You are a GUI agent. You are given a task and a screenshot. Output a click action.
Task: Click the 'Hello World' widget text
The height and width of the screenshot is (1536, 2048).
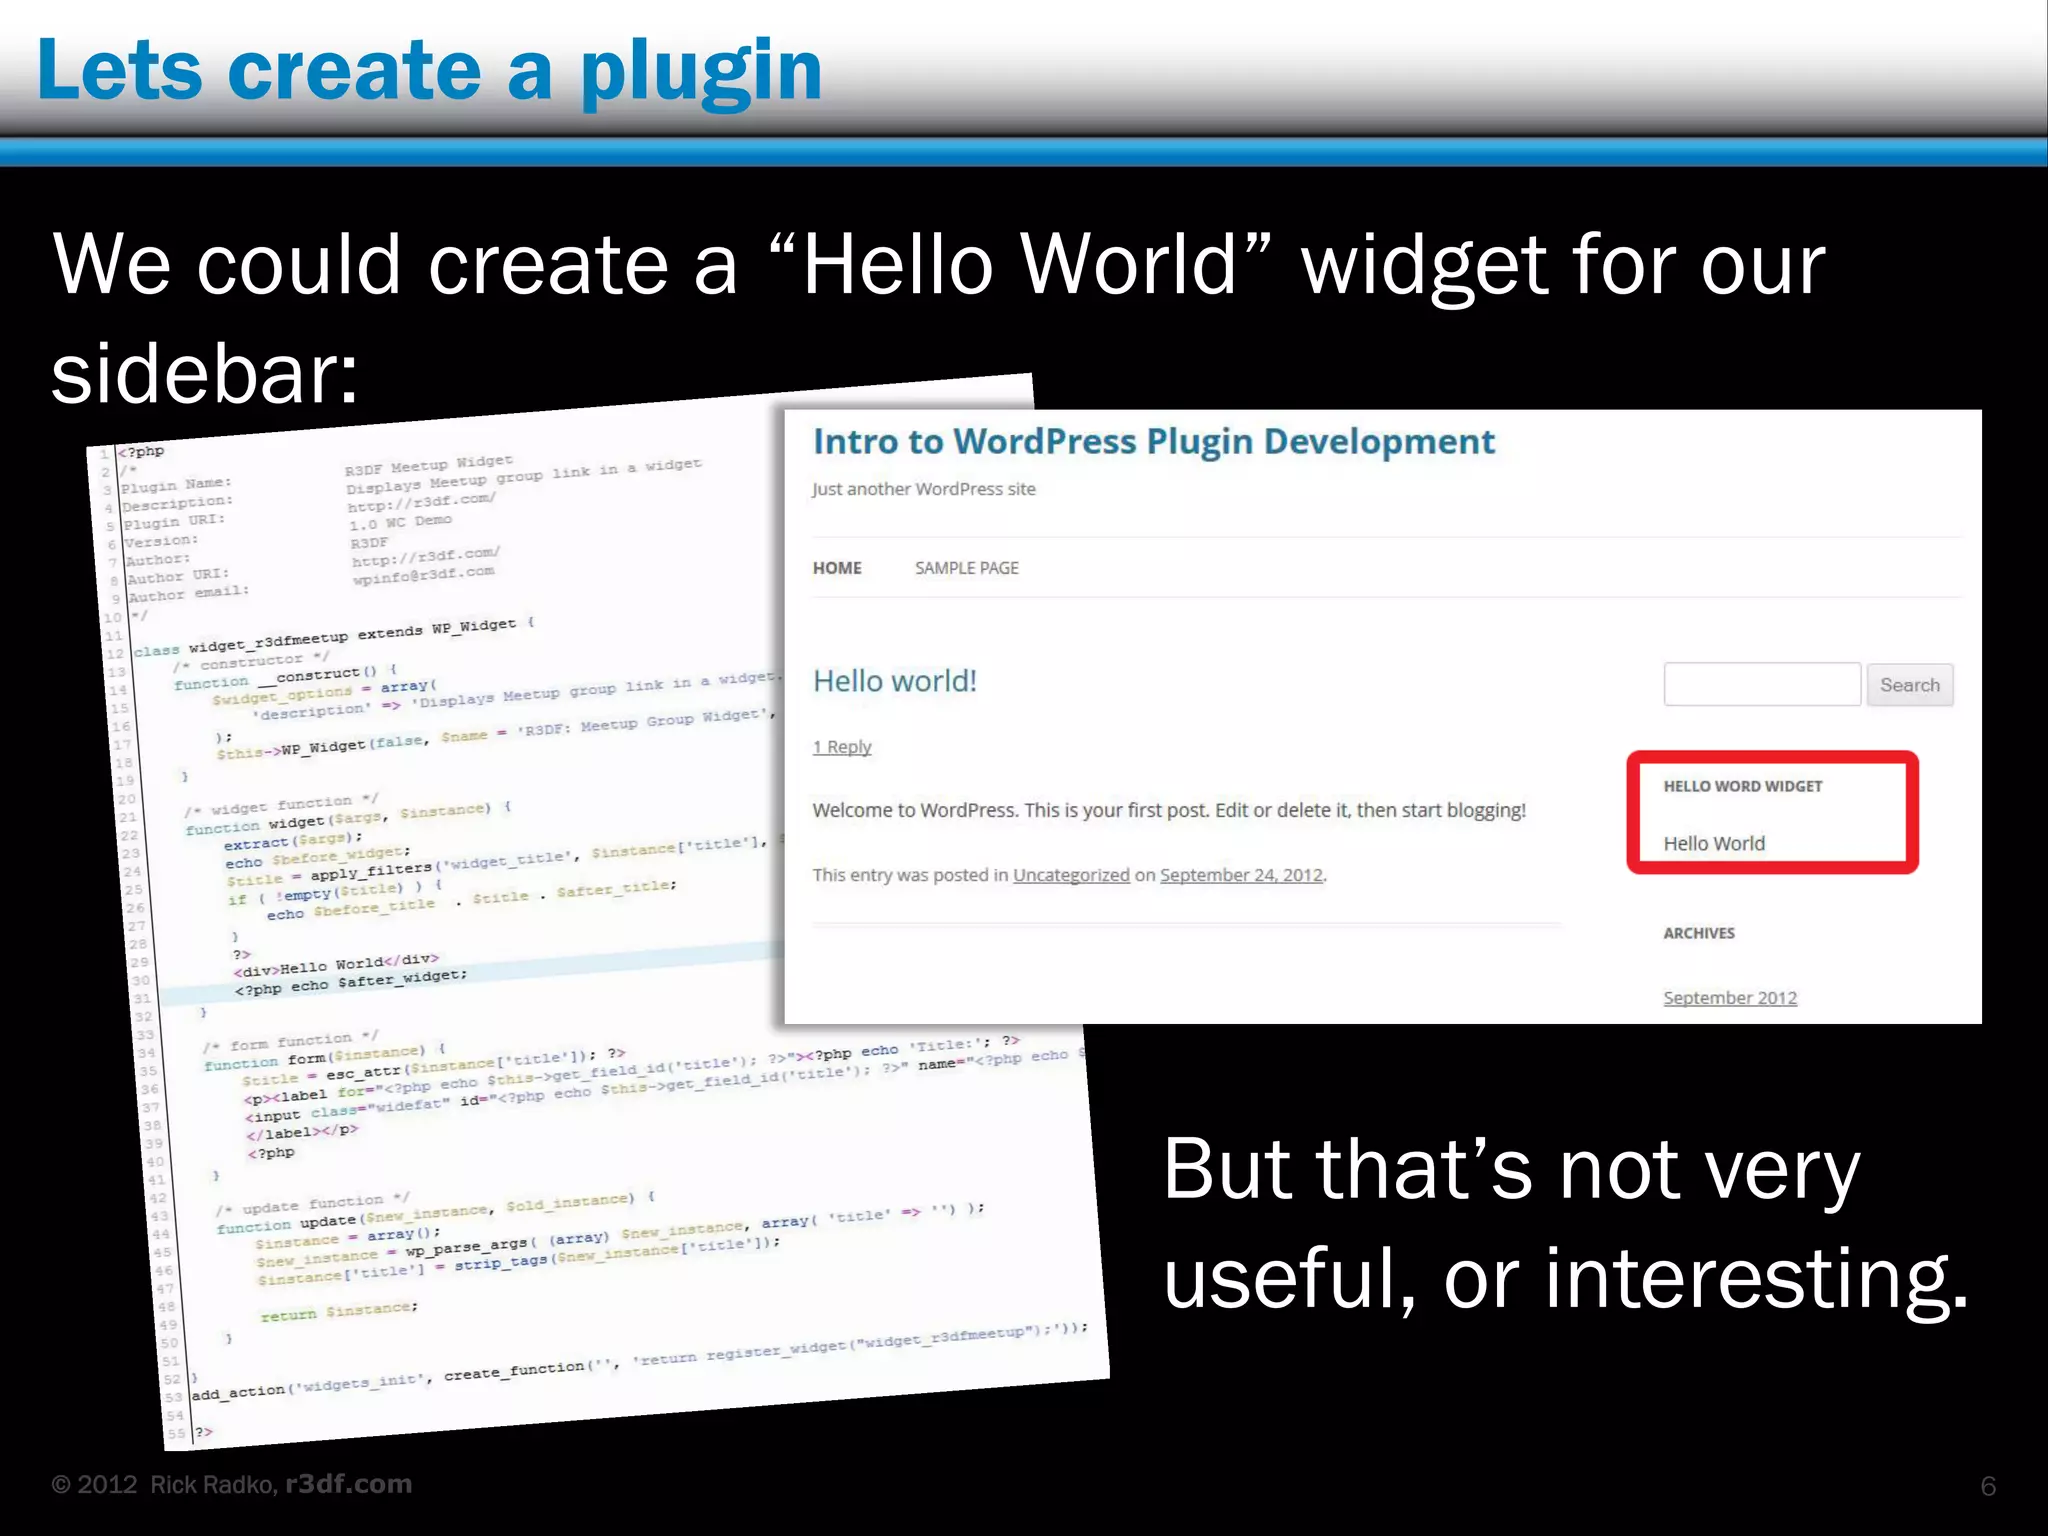click(1714, 843)
